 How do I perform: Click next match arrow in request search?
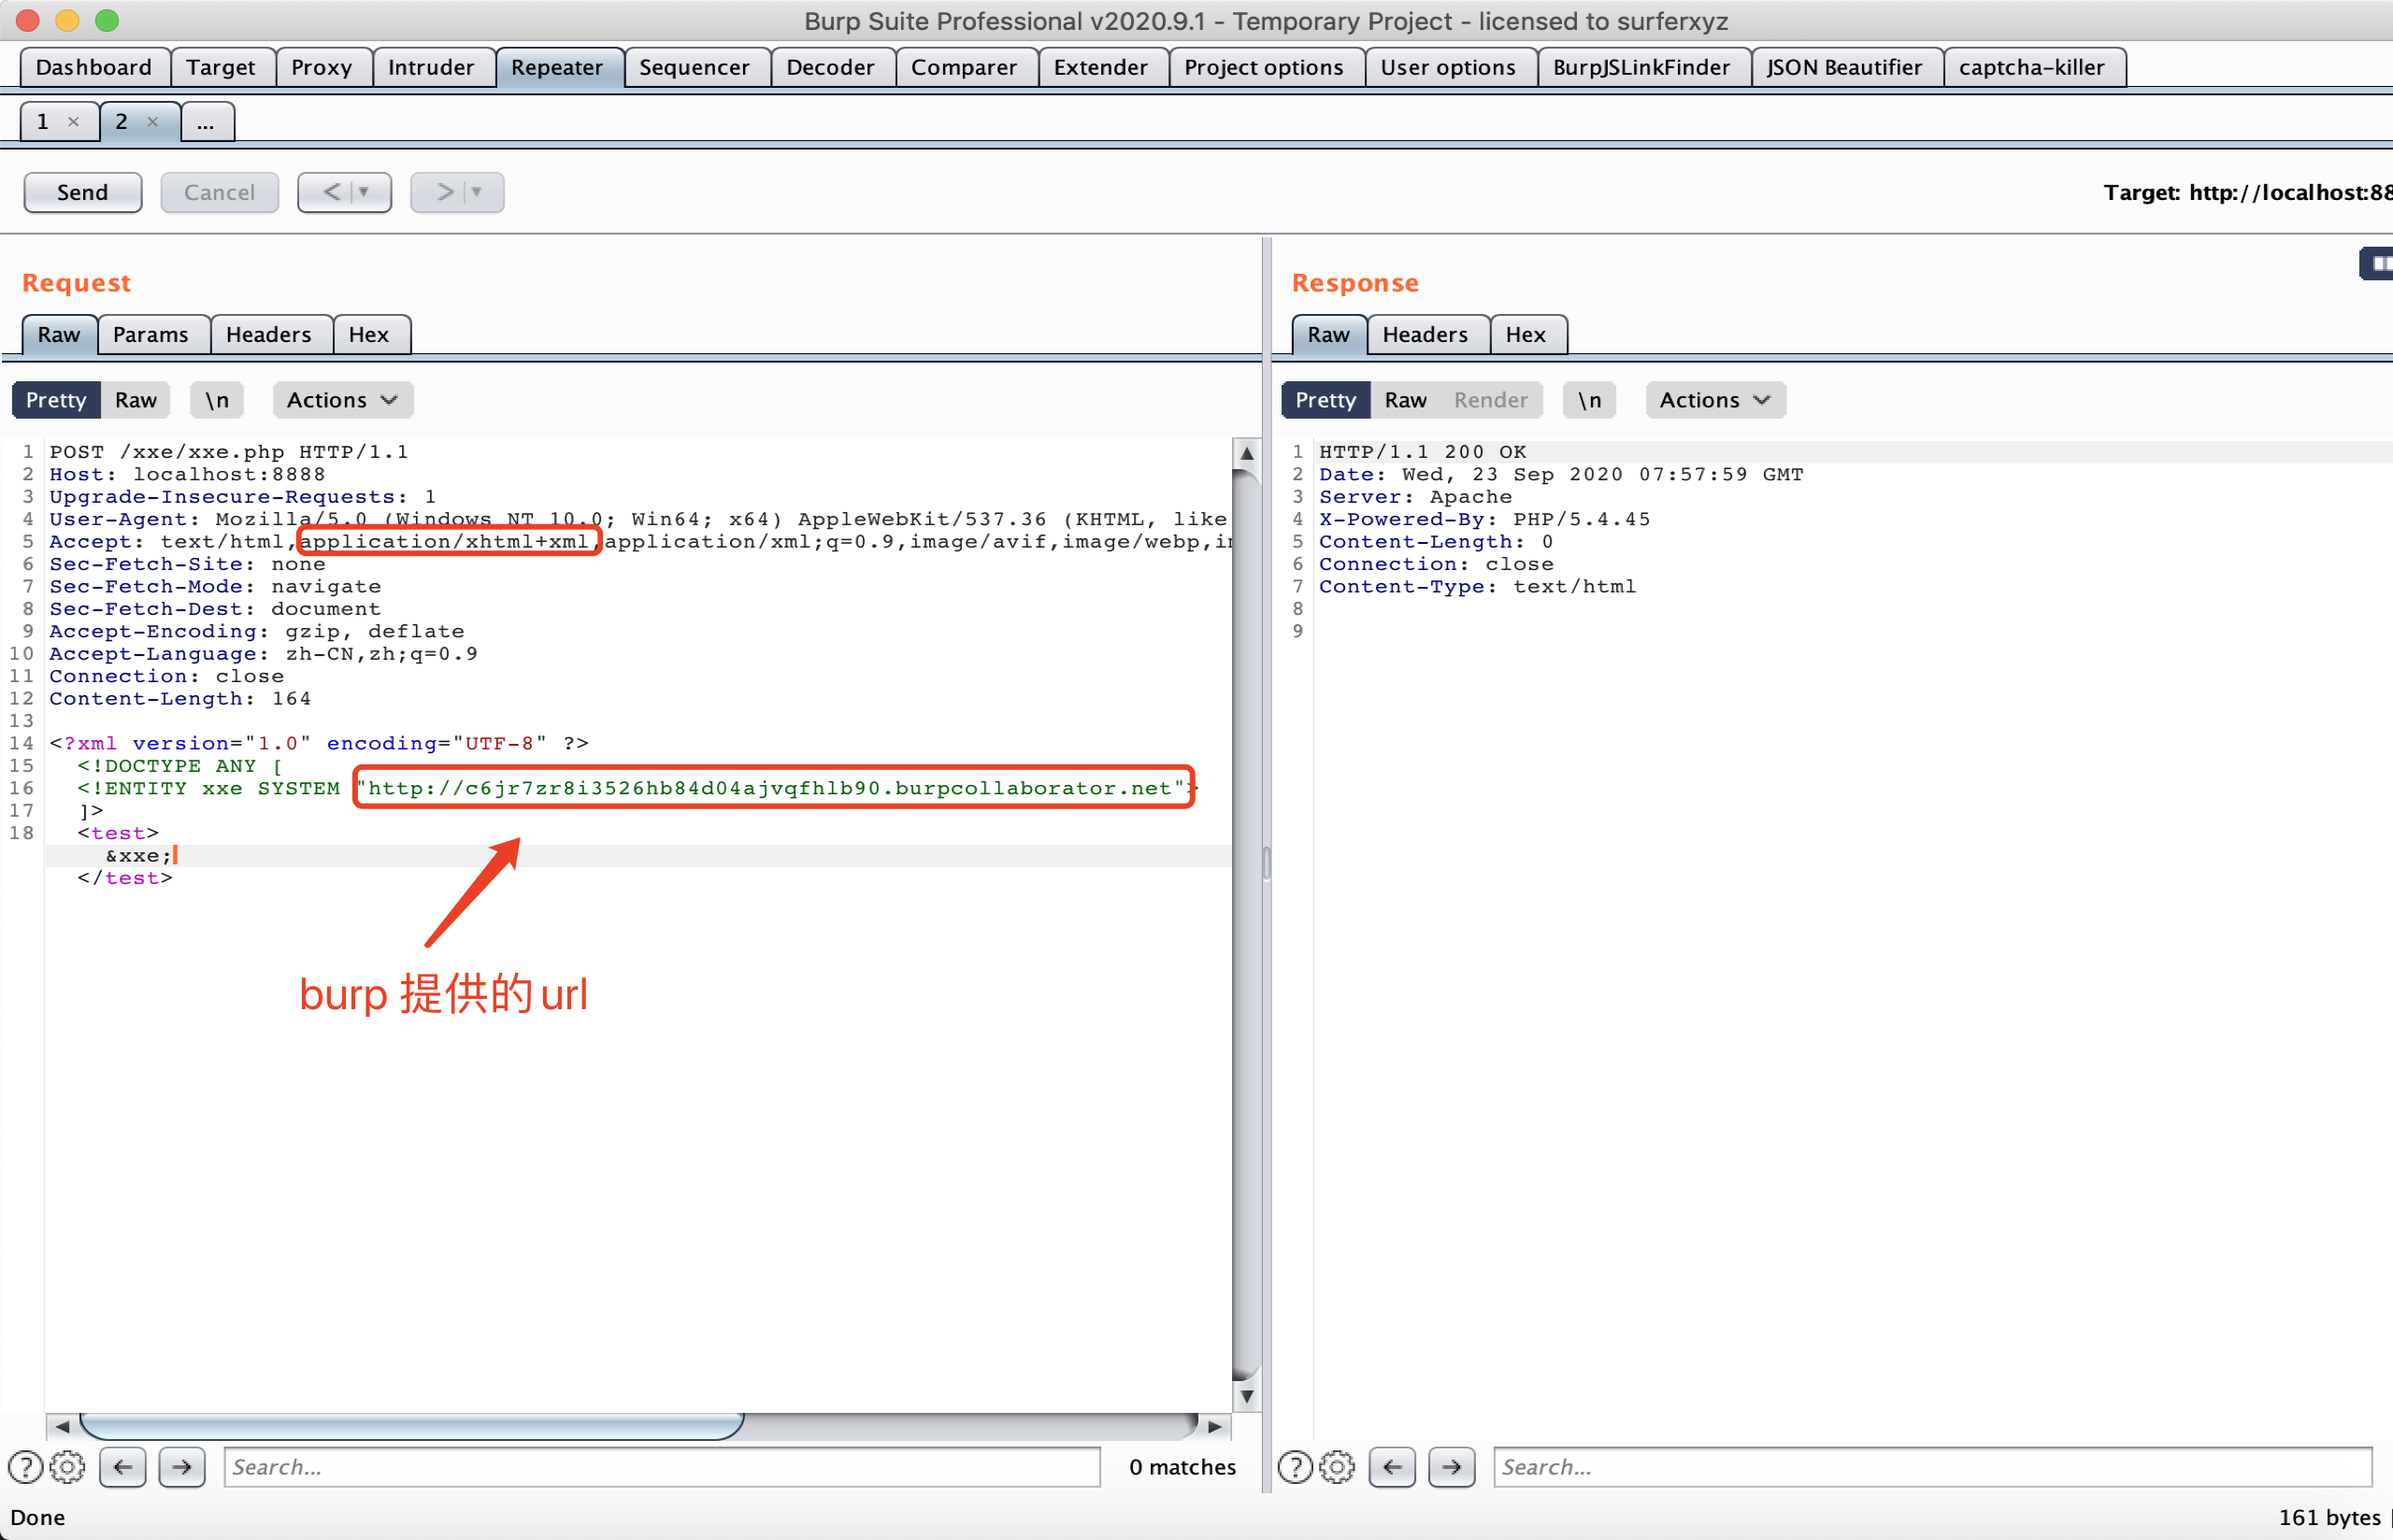click(x=182, y=1467)
